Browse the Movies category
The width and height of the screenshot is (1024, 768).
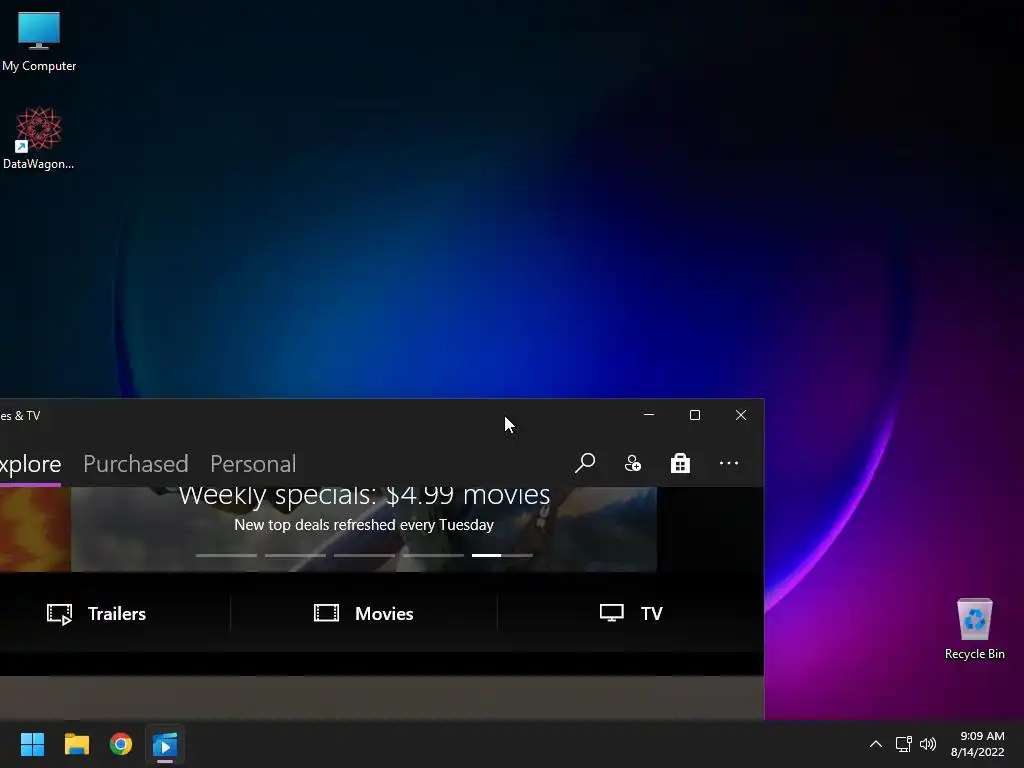click(363, 613)
